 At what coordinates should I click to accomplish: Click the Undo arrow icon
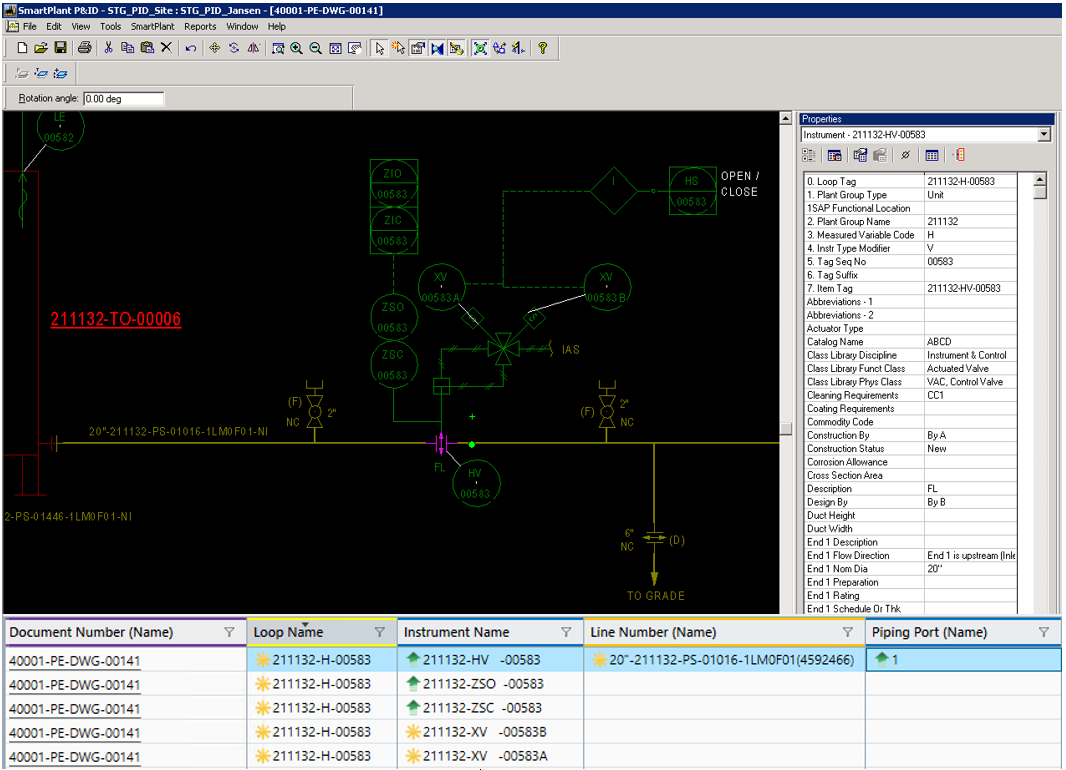(190, 47)
